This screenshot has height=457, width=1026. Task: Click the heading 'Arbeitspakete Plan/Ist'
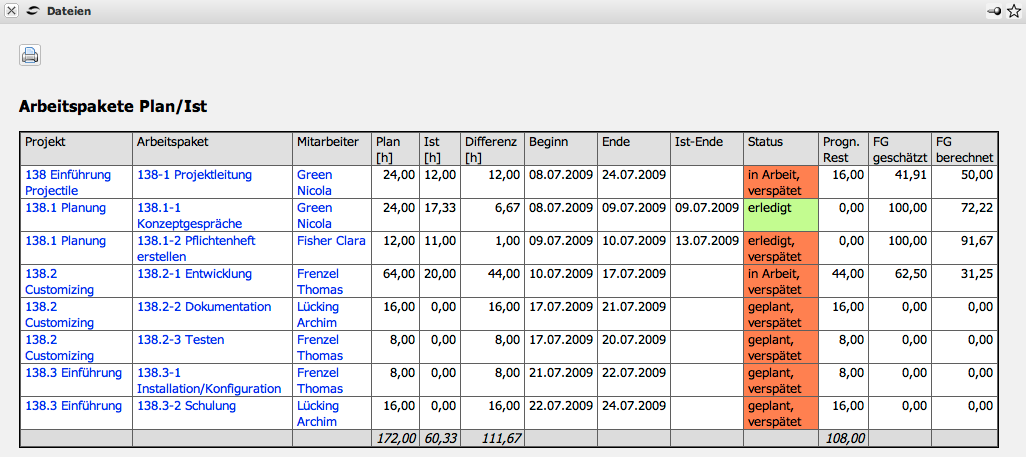(113, 107)
